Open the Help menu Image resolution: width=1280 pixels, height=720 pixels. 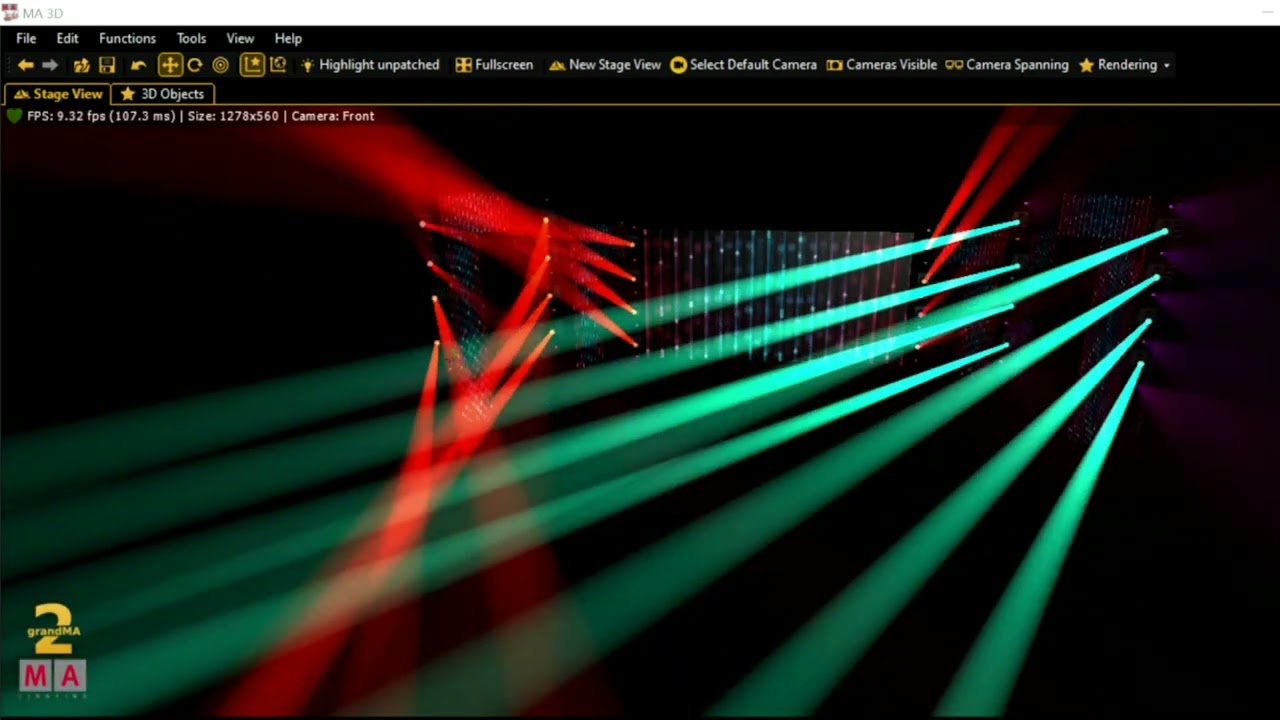[288, 38]
